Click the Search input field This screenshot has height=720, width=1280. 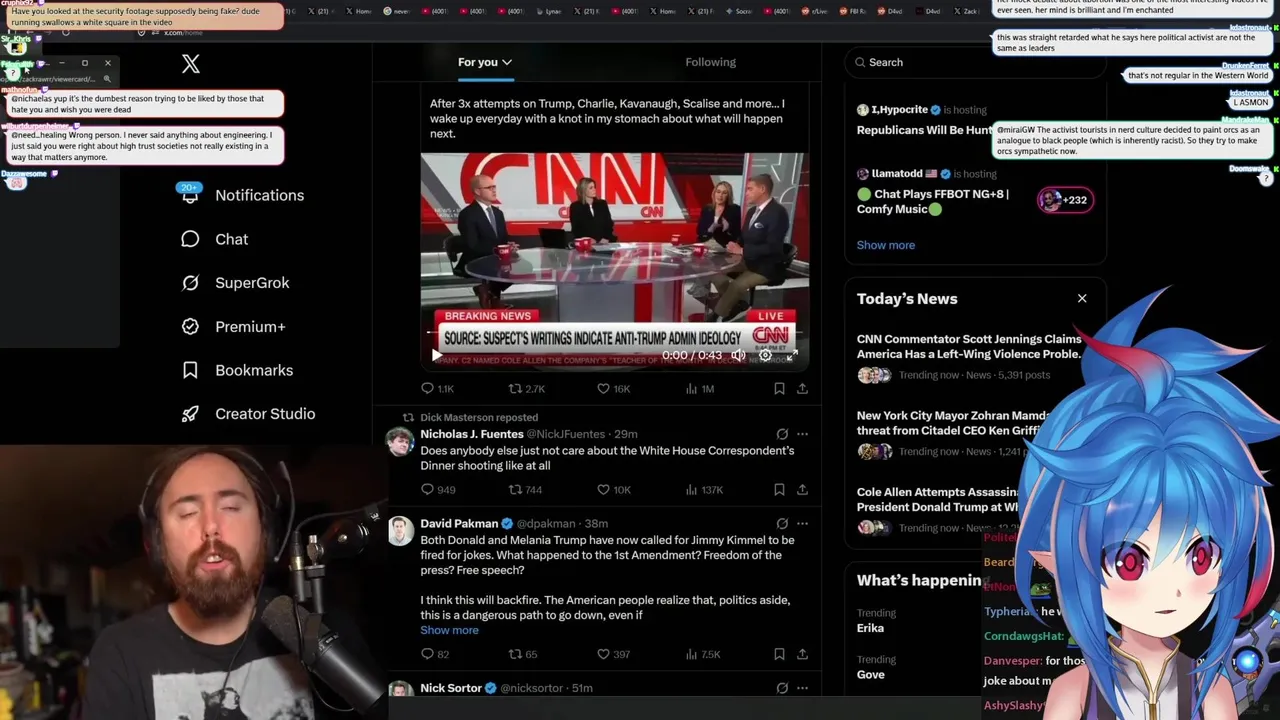tap(975, 62)
